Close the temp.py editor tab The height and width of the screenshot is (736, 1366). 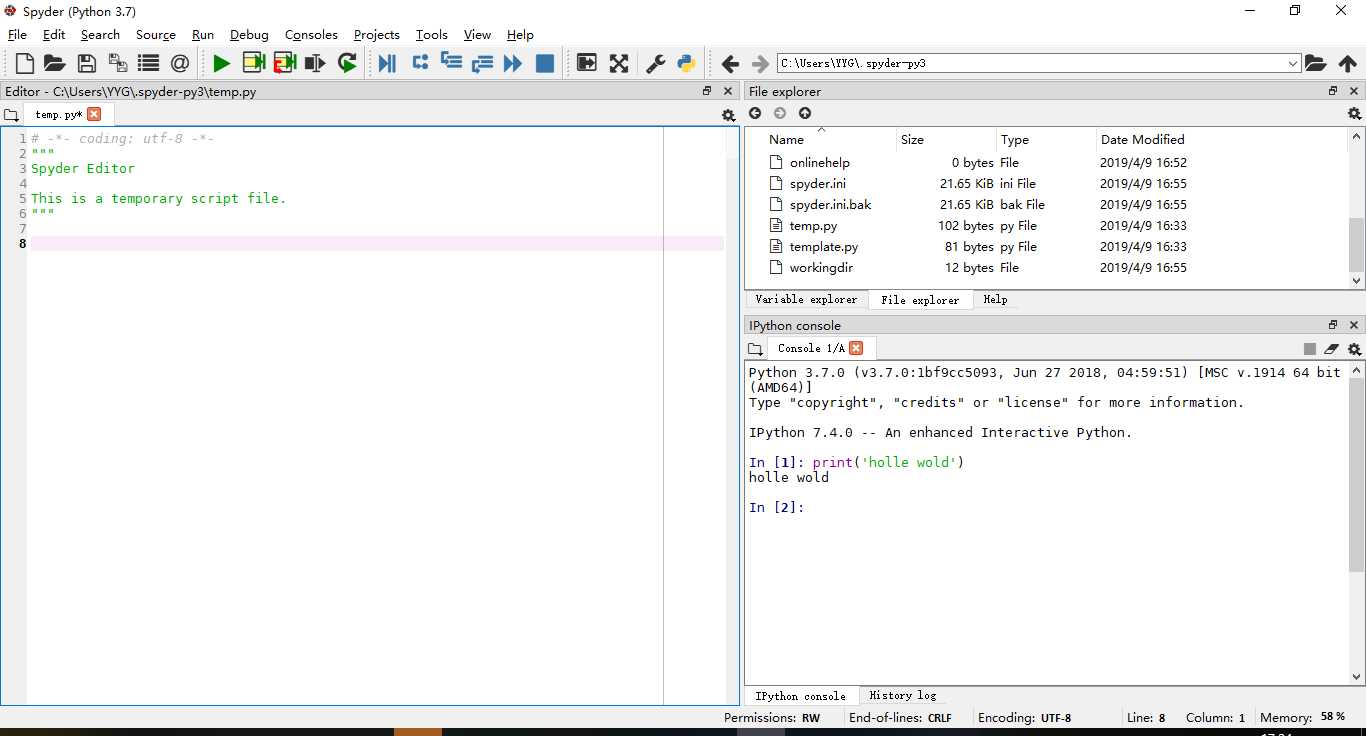point(94,114)
